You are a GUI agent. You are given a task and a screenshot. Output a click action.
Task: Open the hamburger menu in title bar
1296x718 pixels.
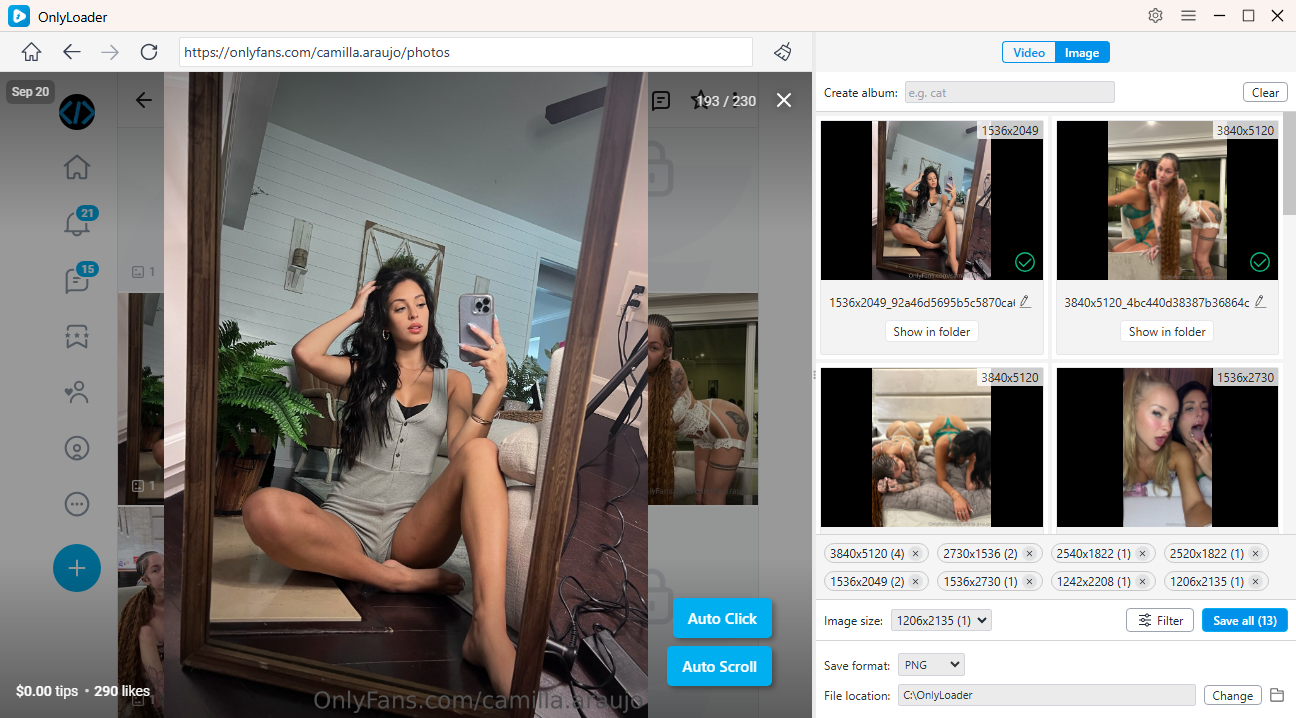coord(1188,16)
